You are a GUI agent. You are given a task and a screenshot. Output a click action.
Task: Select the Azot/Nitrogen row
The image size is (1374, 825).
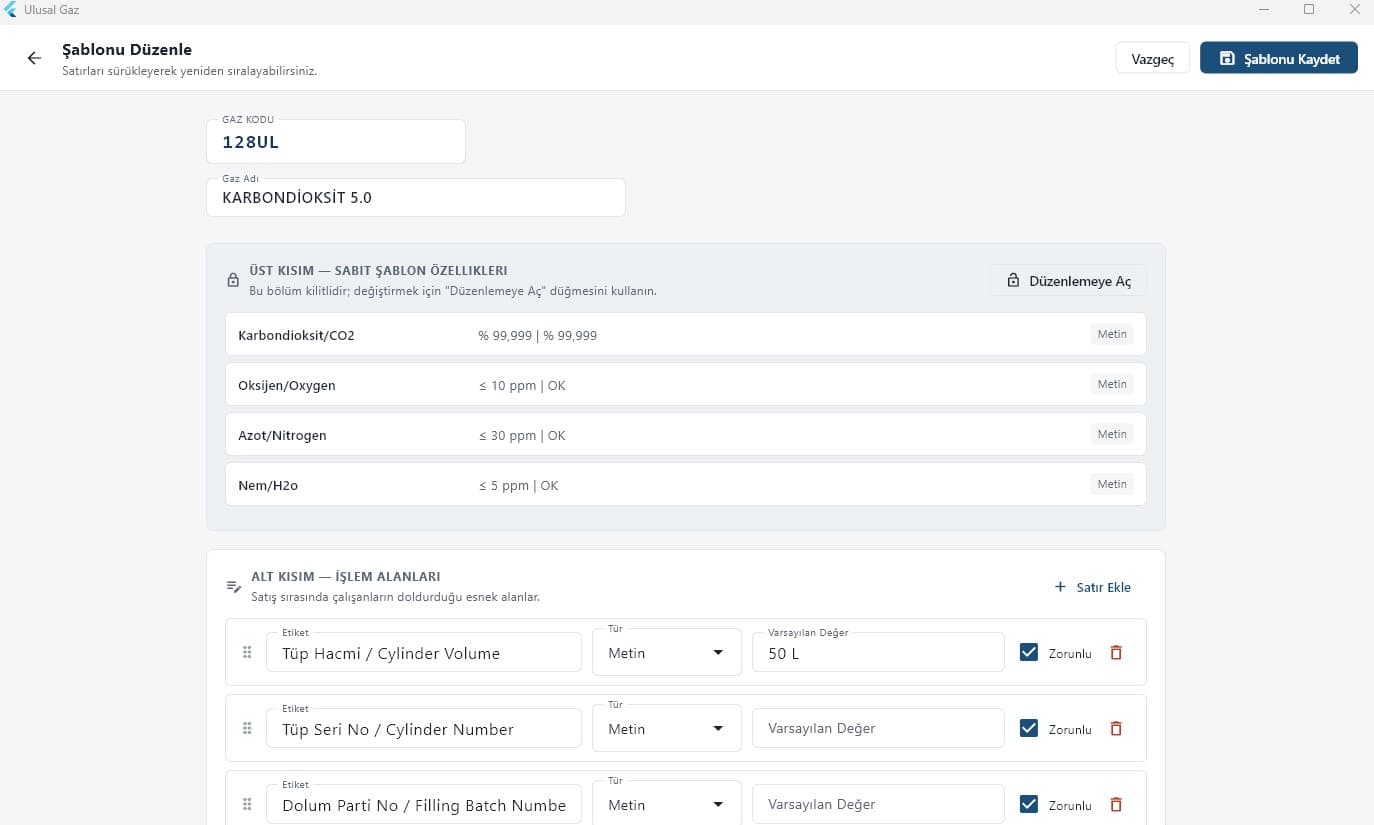(x=686, y=434)
